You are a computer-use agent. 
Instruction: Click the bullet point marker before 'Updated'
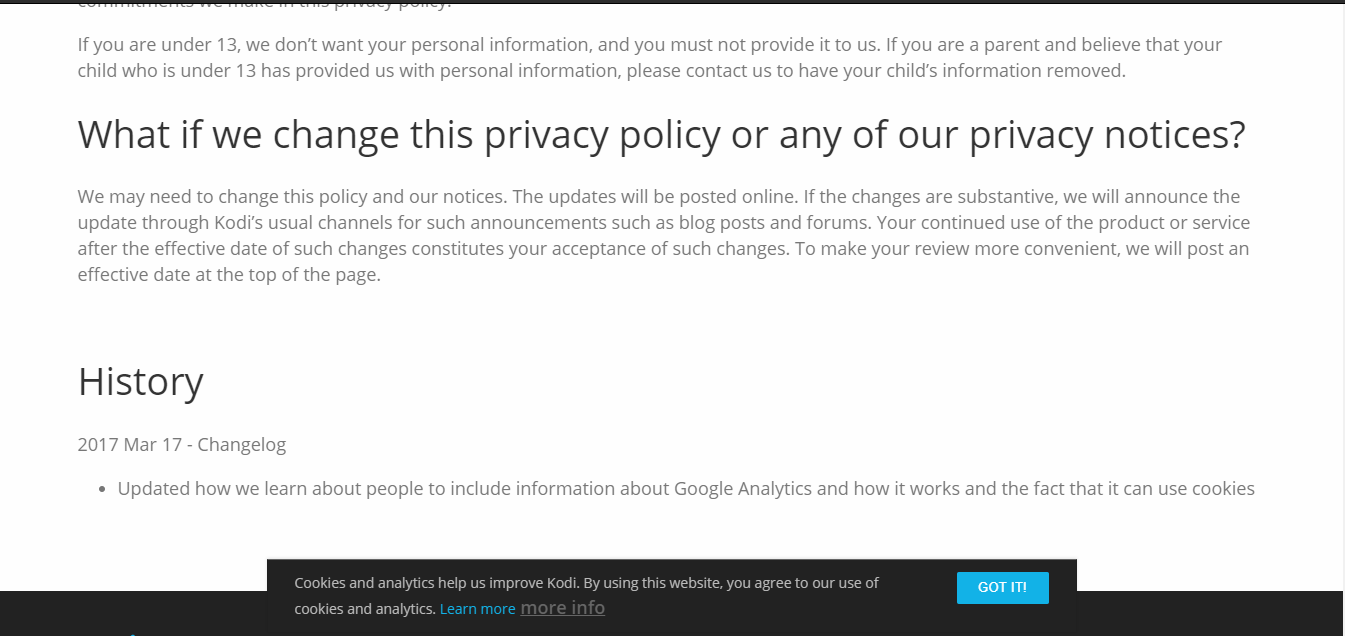102,490
